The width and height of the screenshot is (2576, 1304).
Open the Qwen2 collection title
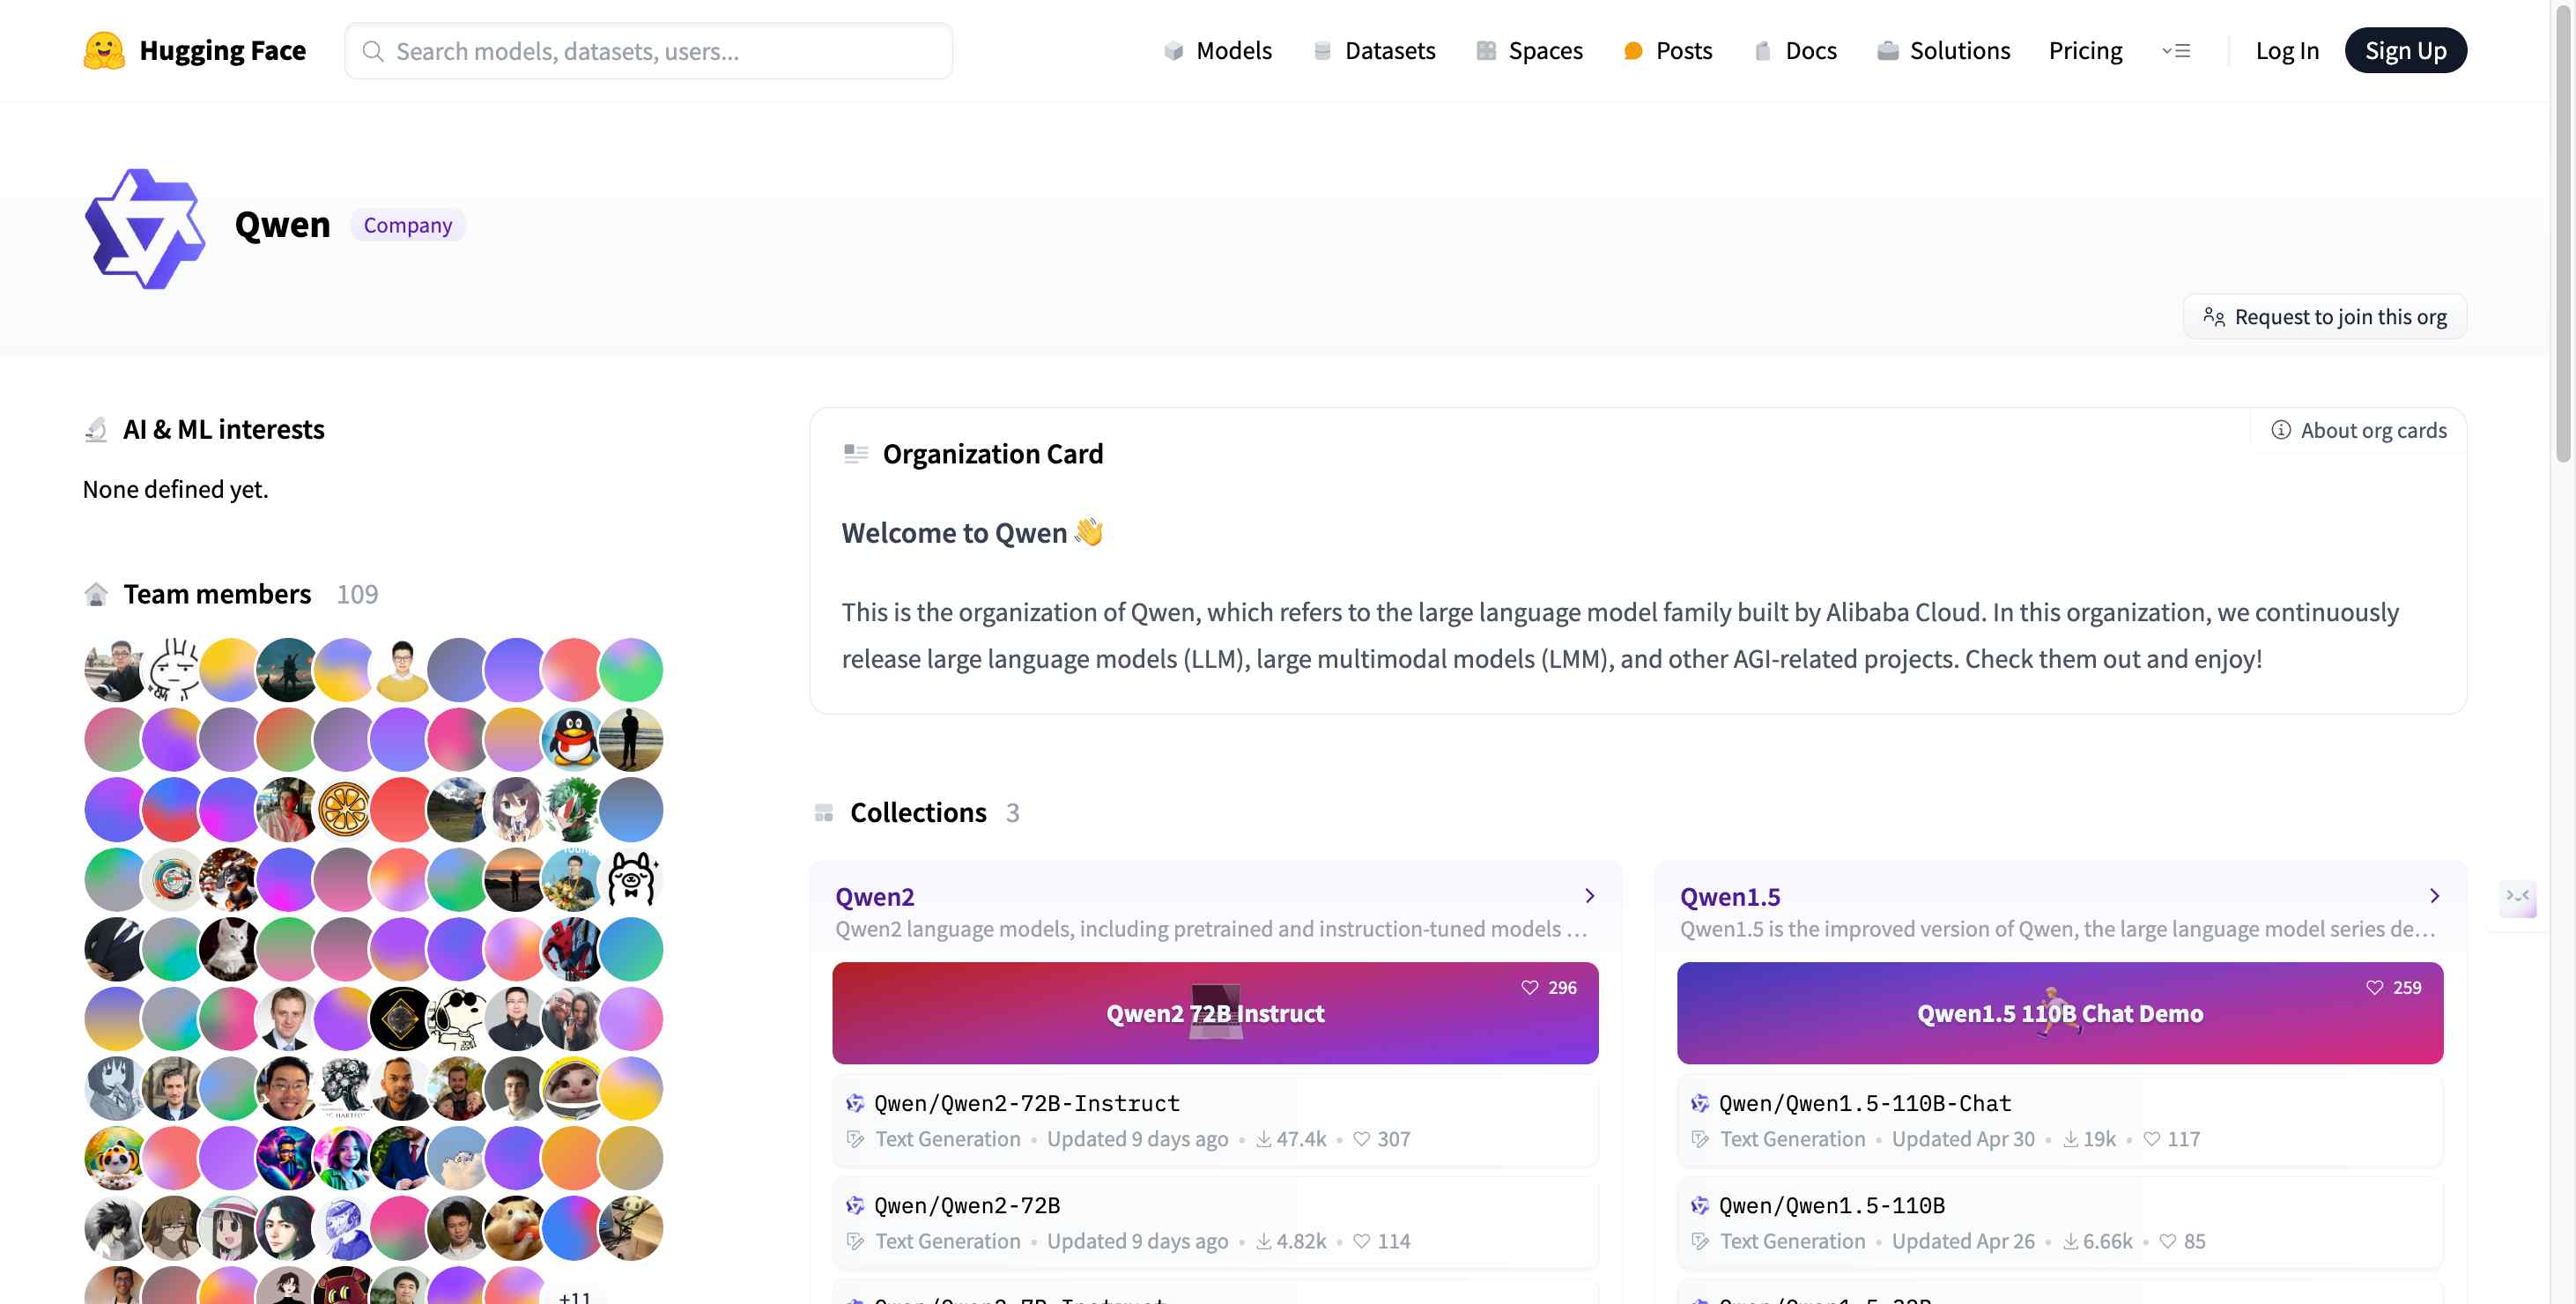click(875, 896)
